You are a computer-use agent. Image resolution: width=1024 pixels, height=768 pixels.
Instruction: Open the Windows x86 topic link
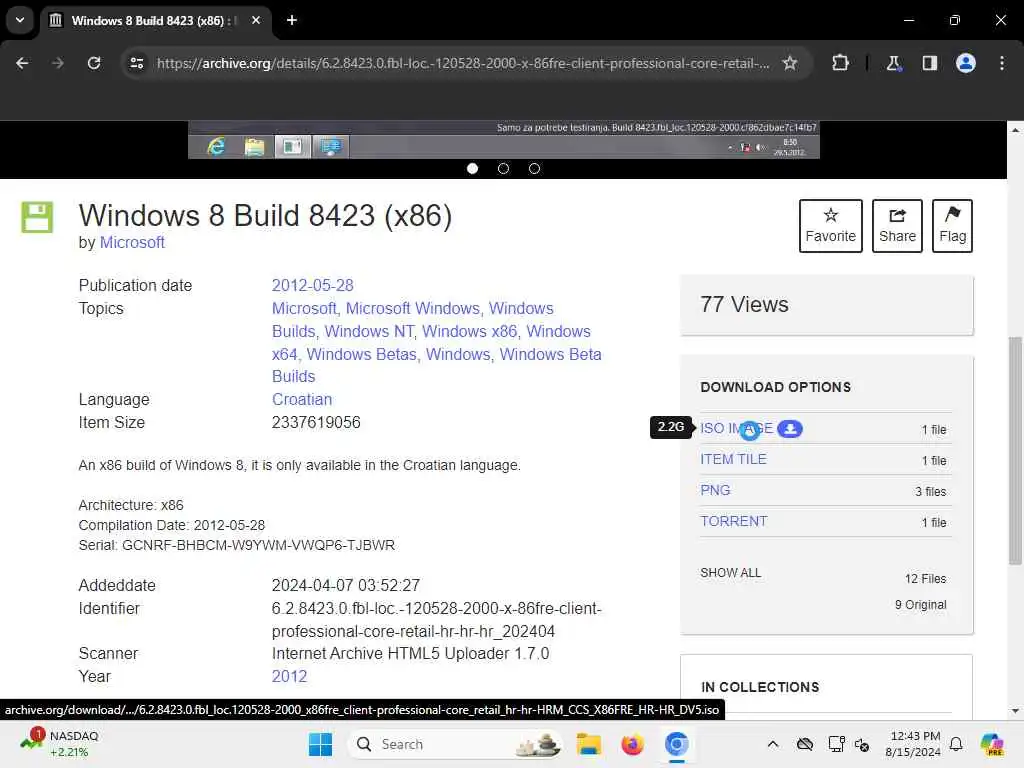click(470, 331)
